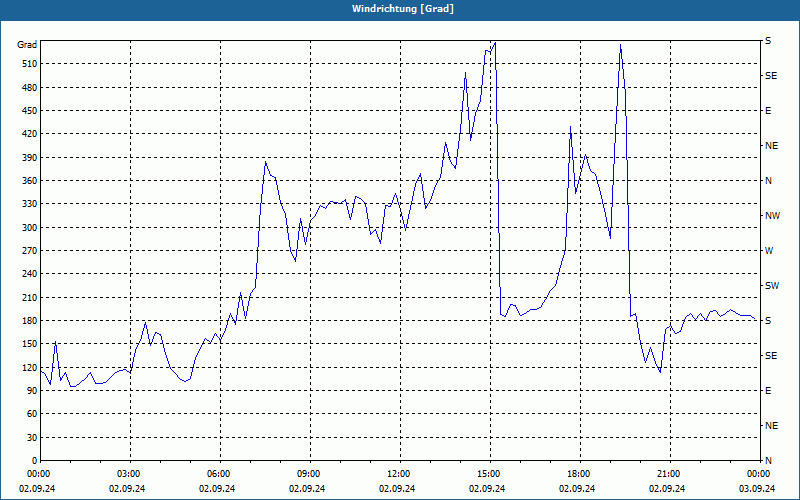Click the 360 left-axis tick label
Screen dimensions: 800x500
[x=30, y=181]
